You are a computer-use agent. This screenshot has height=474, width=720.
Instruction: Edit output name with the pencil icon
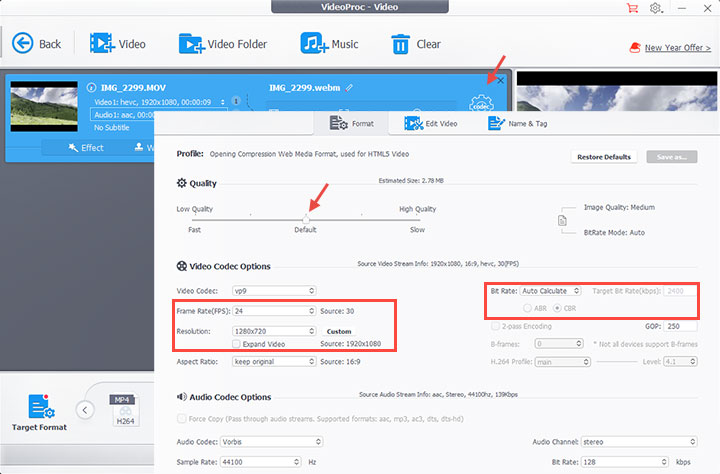click(349, 87)
